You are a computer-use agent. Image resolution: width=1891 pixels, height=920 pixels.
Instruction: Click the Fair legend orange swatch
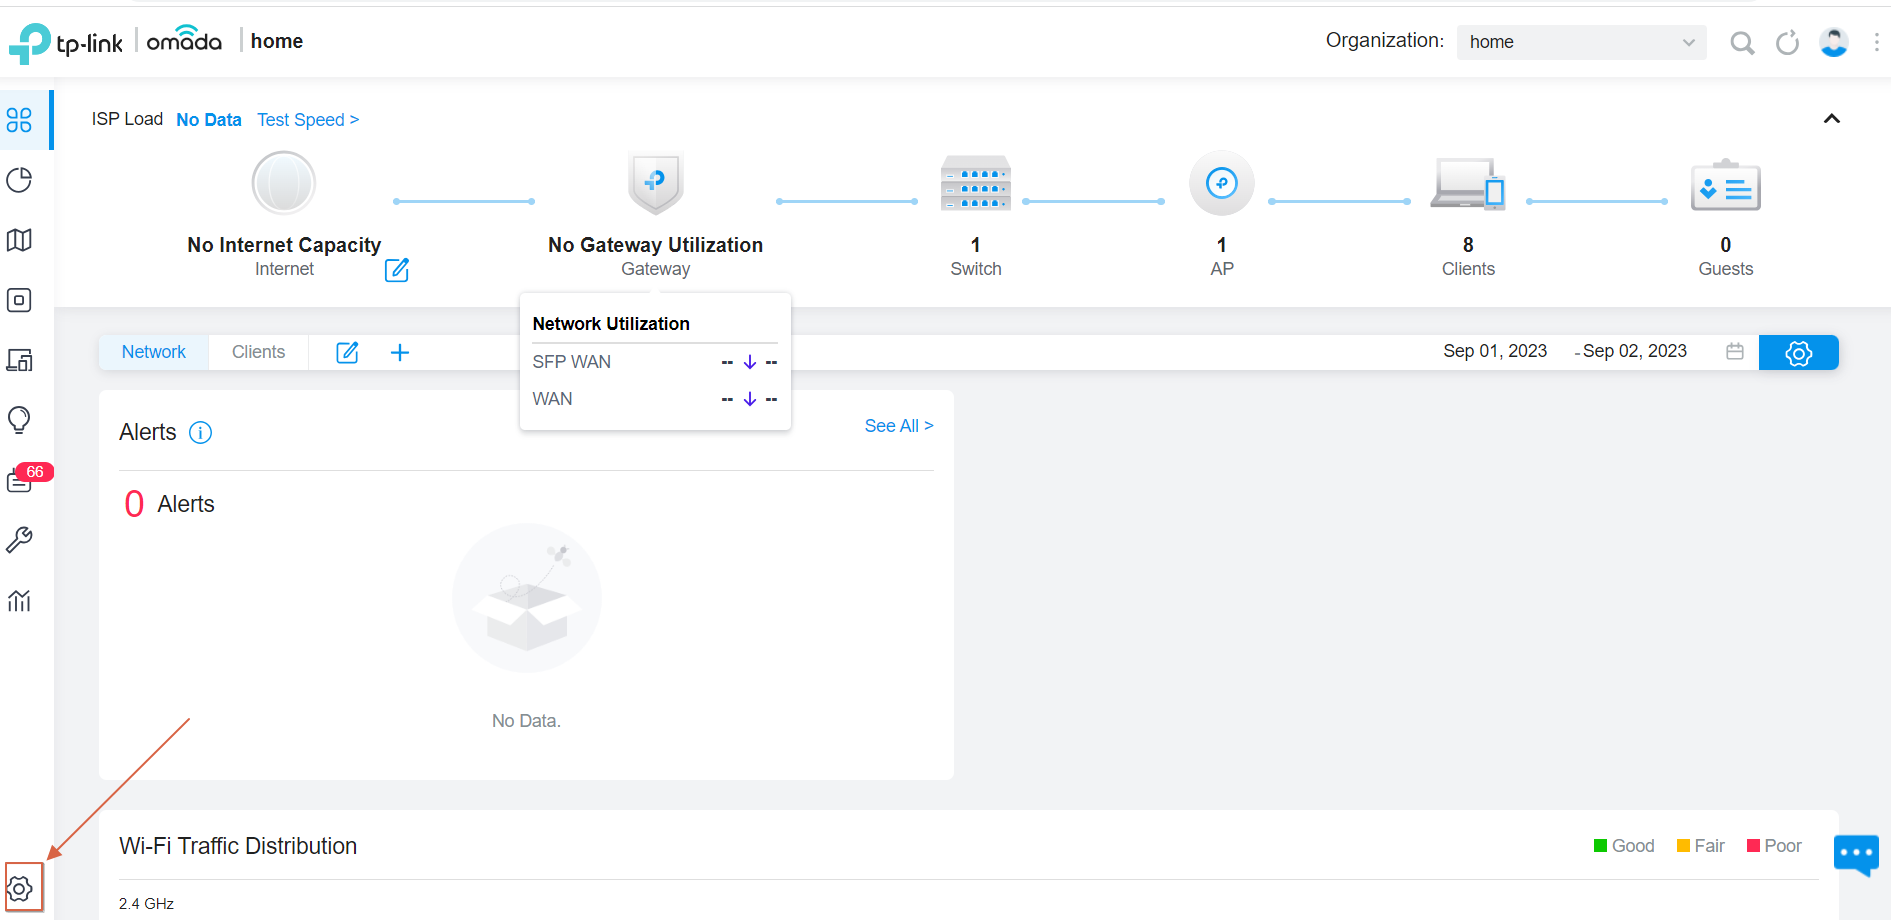[x=1683, y=846]
